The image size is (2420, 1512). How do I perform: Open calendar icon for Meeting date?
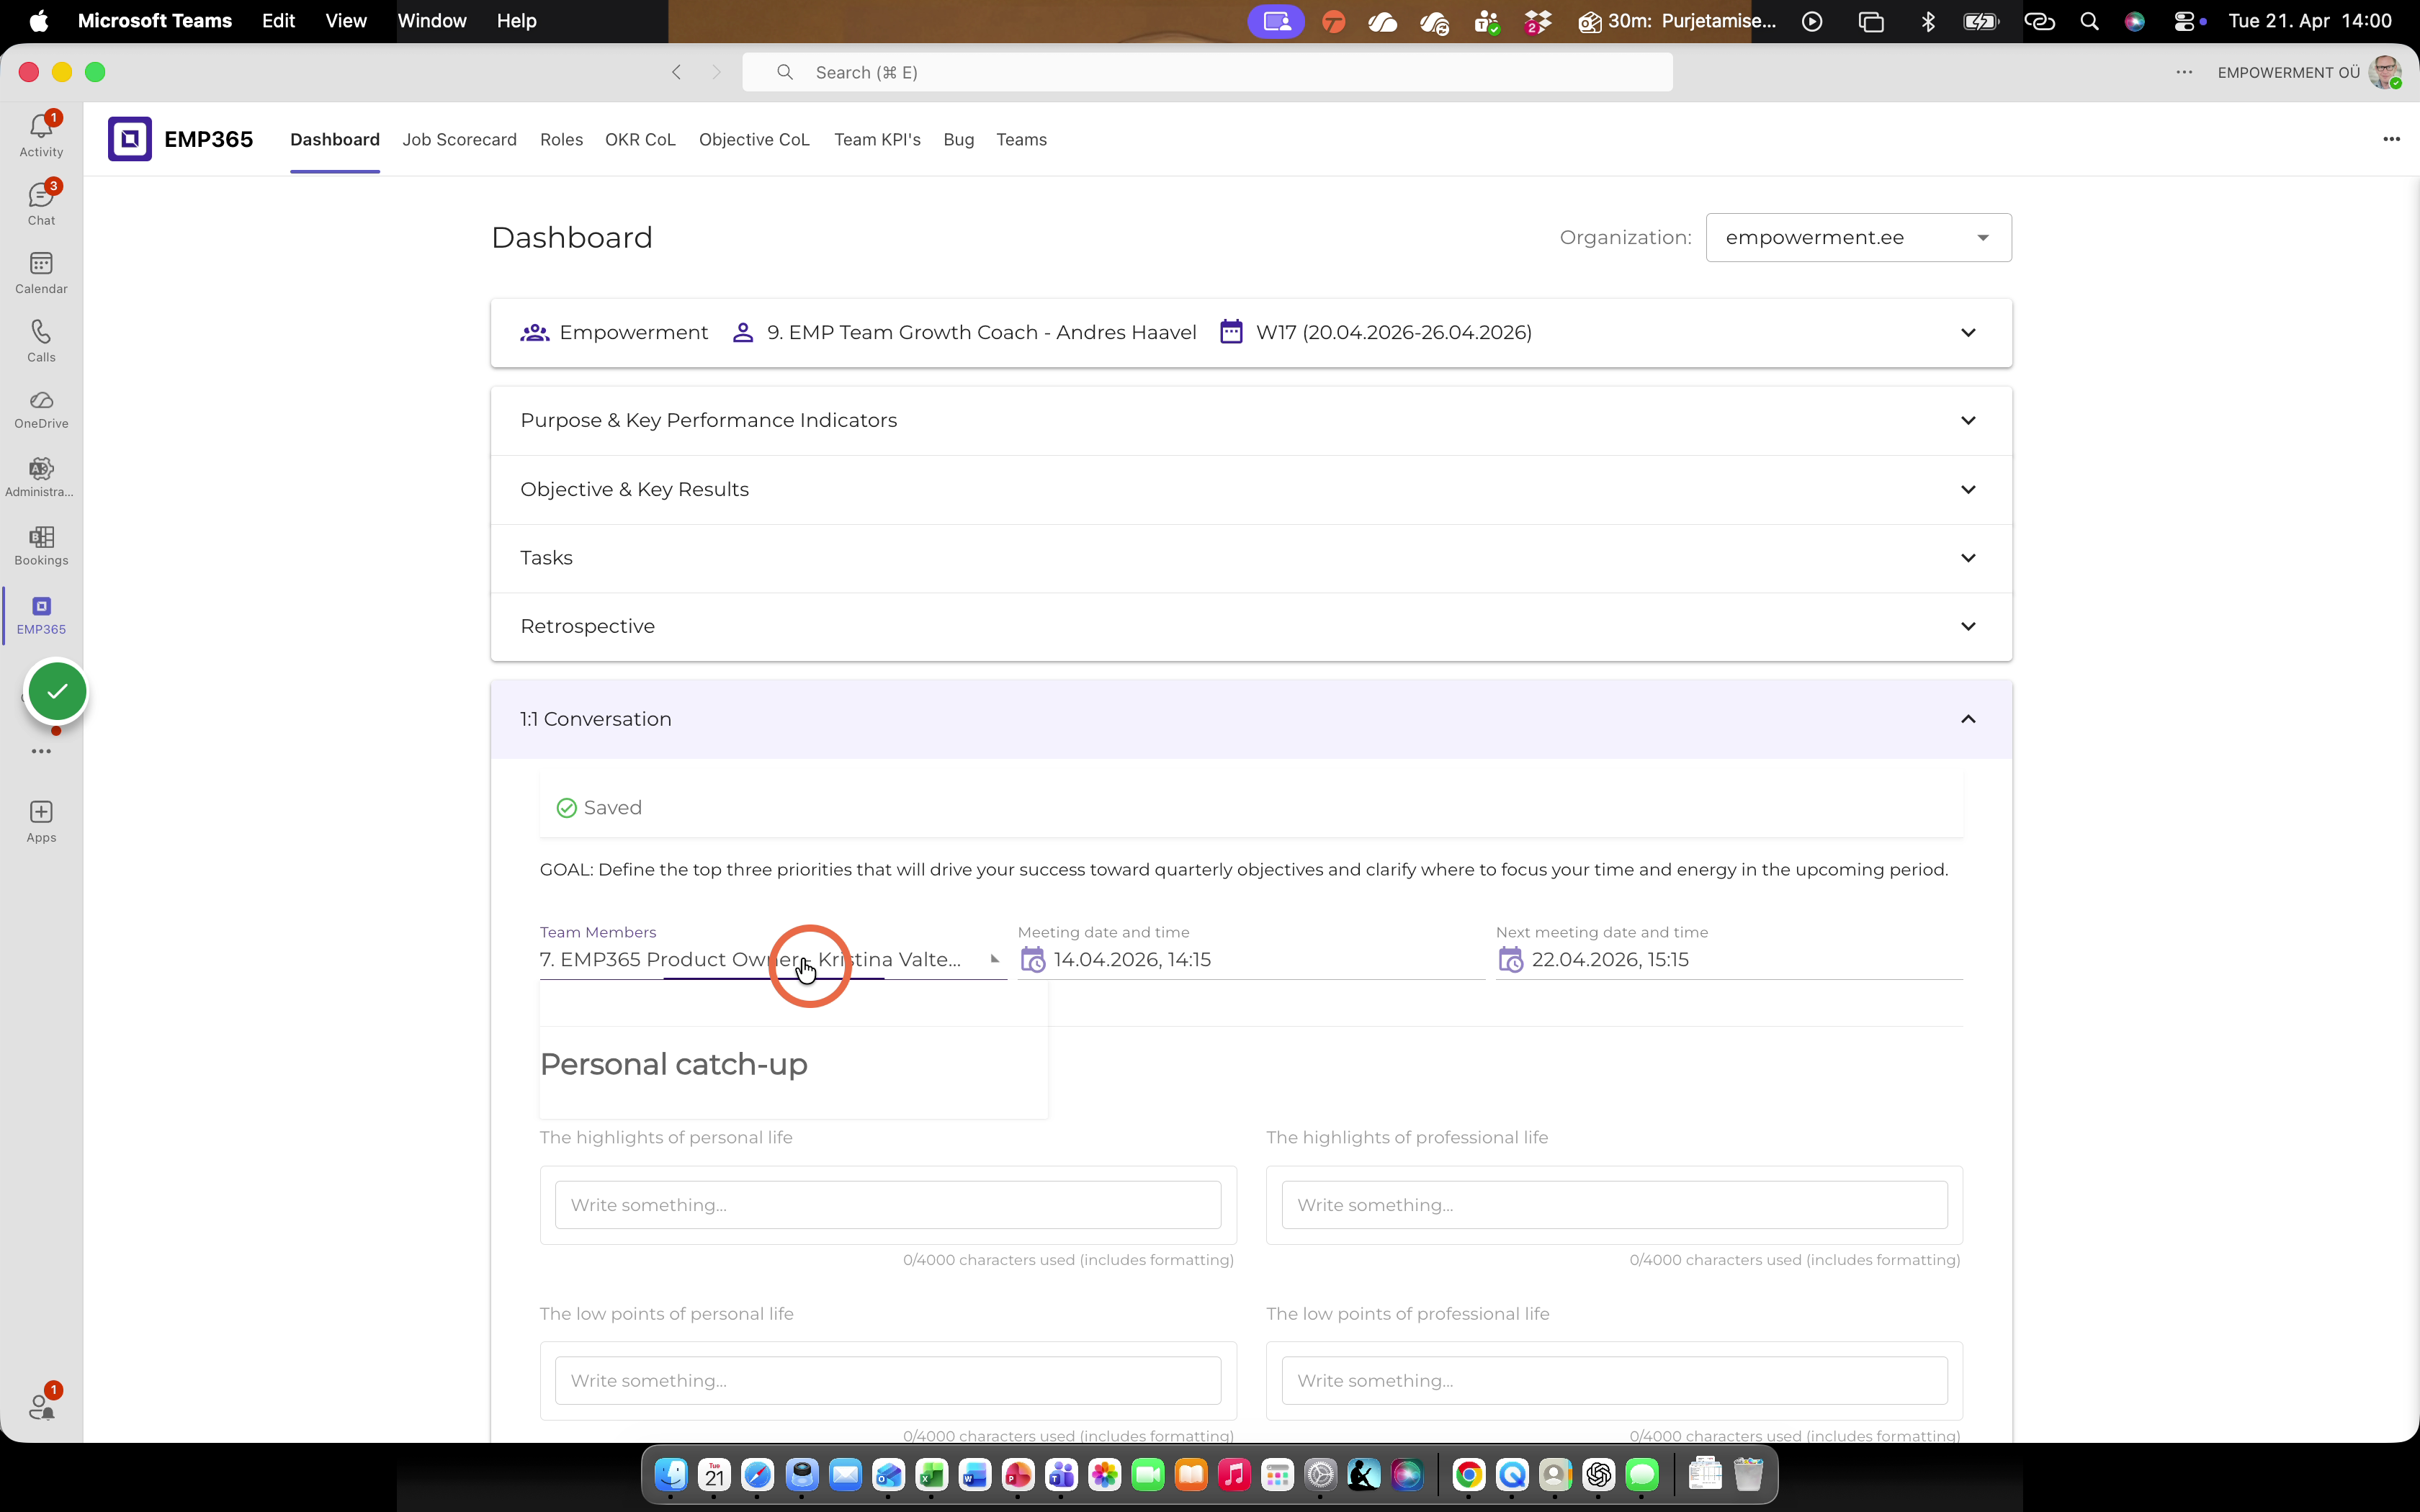(1033, 960)
